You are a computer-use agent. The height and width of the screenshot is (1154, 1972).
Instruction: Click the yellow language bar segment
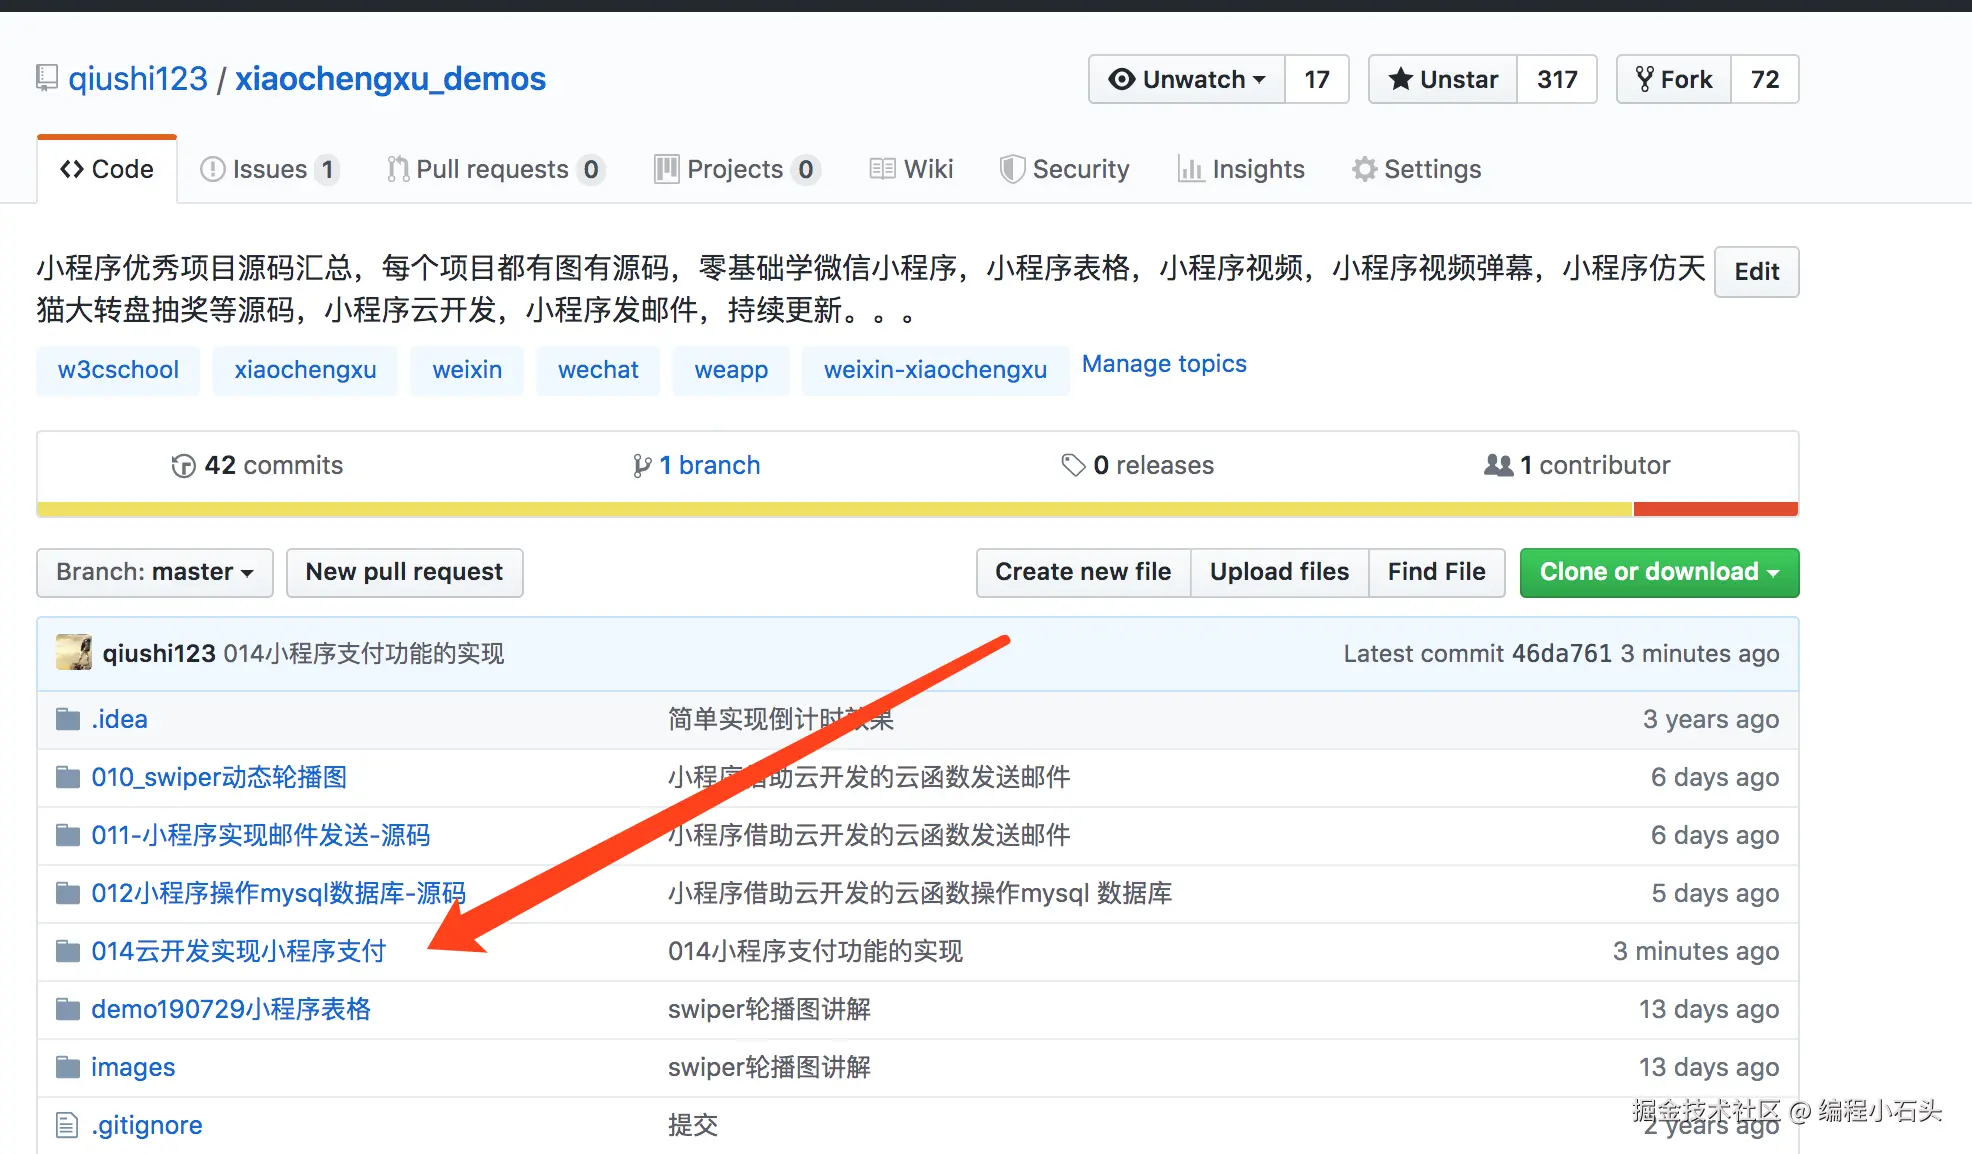click(x=834, y=510)
